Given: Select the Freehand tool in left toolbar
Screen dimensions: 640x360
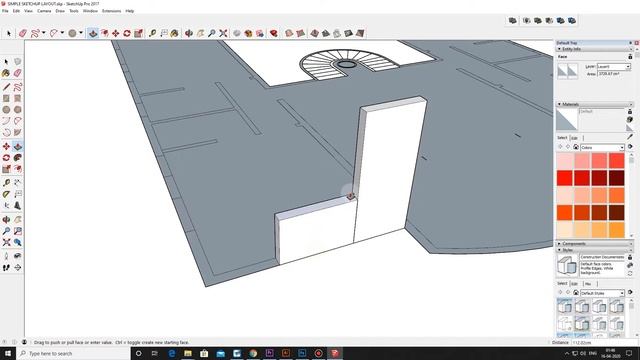Looking at the screenshot, I should tap(18, 87).
